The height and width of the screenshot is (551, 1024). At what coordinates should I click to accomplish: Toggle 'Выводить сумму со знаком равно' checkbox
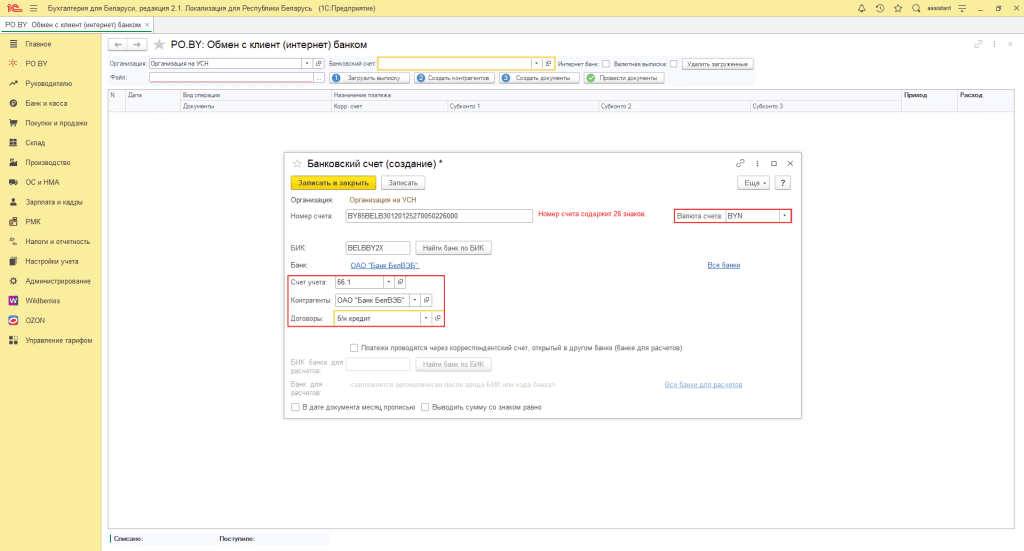[426, 407]
